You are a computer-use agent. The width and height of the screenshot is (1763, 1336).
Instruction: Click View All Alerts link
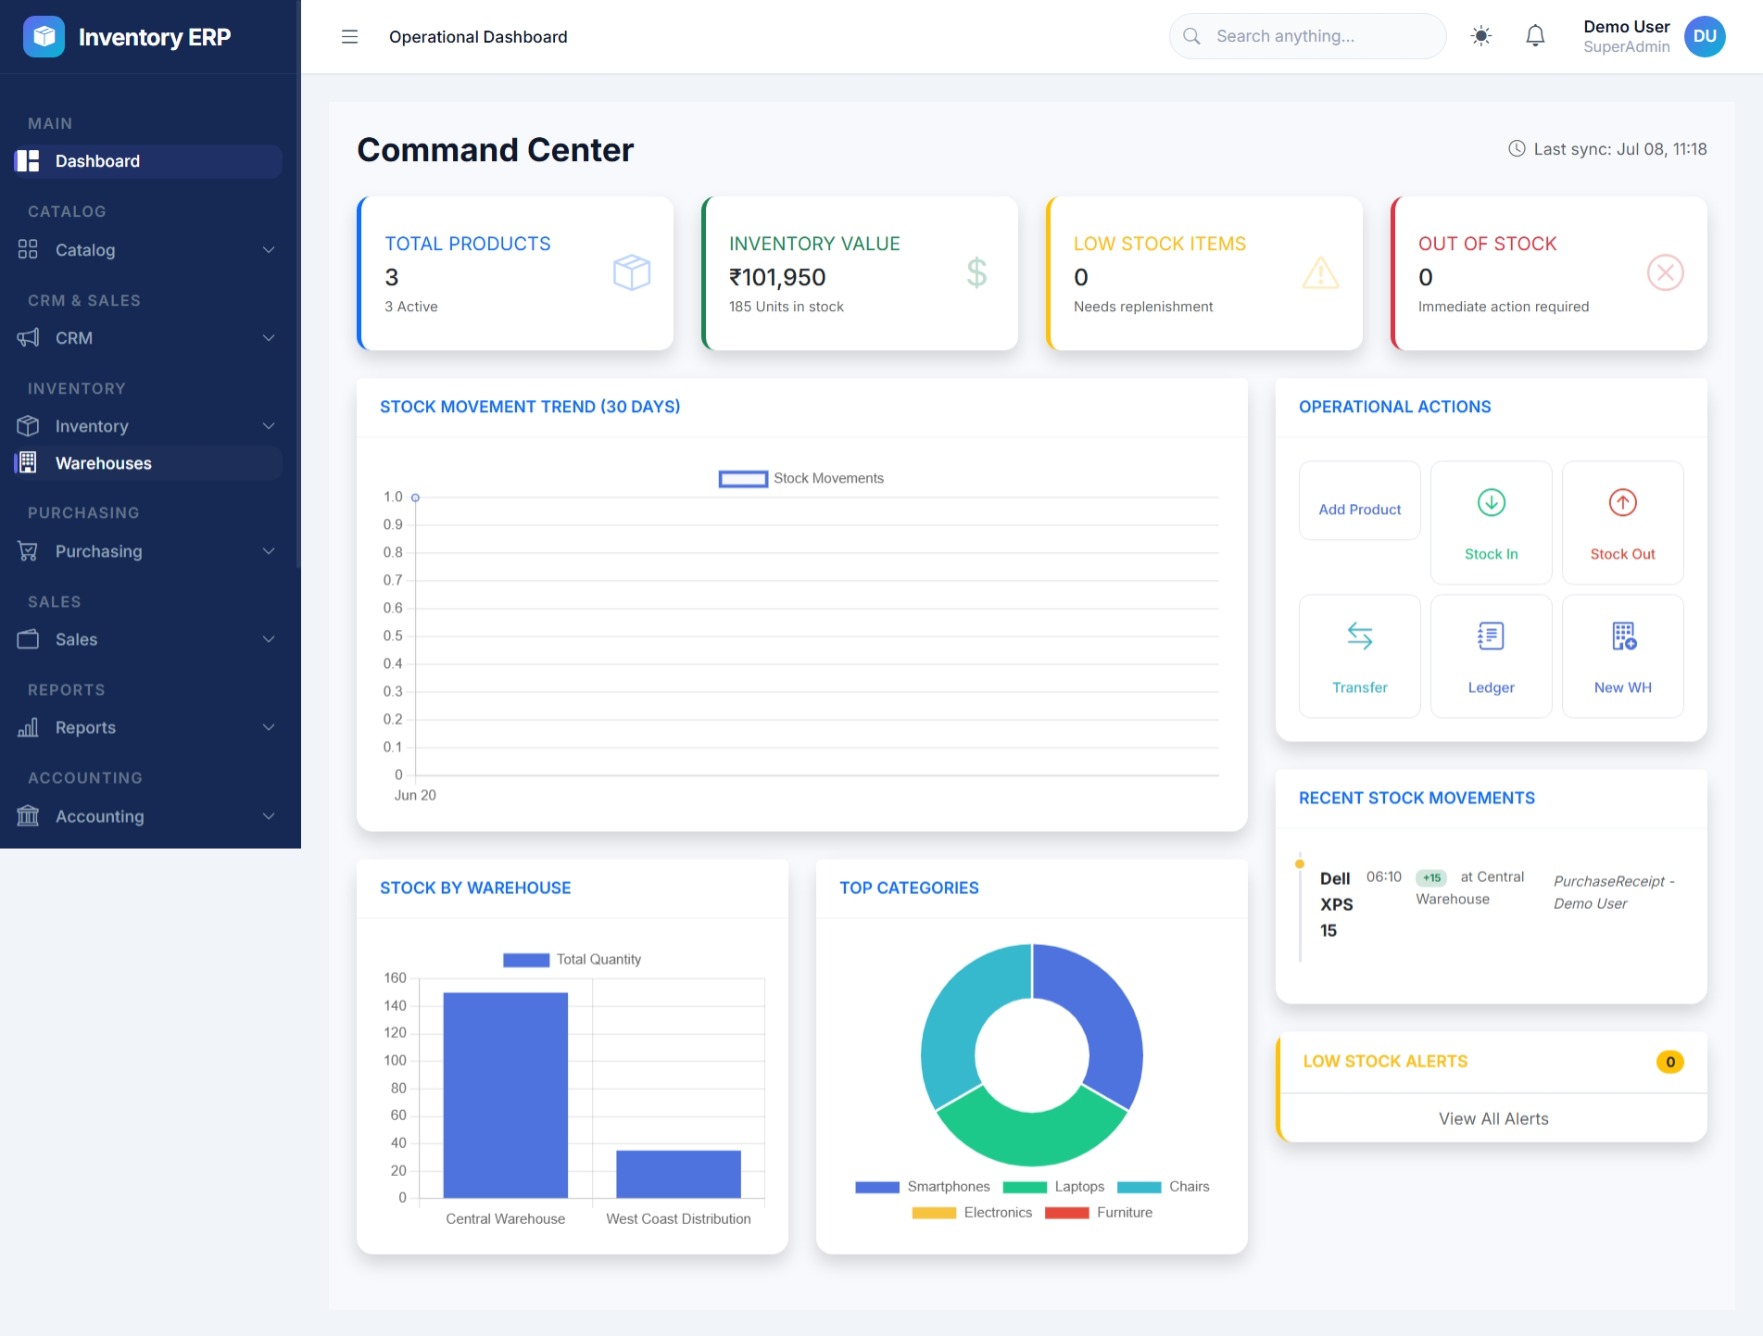[x=1493, y=1119]
